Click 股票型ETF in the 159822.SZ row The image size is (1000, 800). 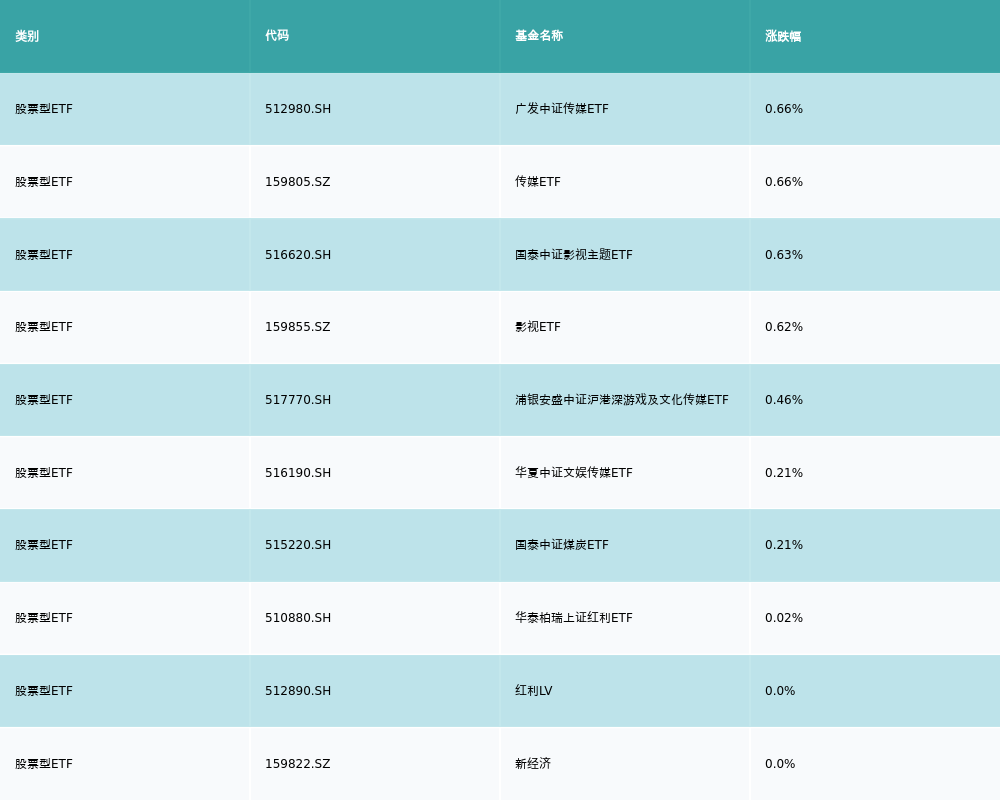click(x=44, y=764)
